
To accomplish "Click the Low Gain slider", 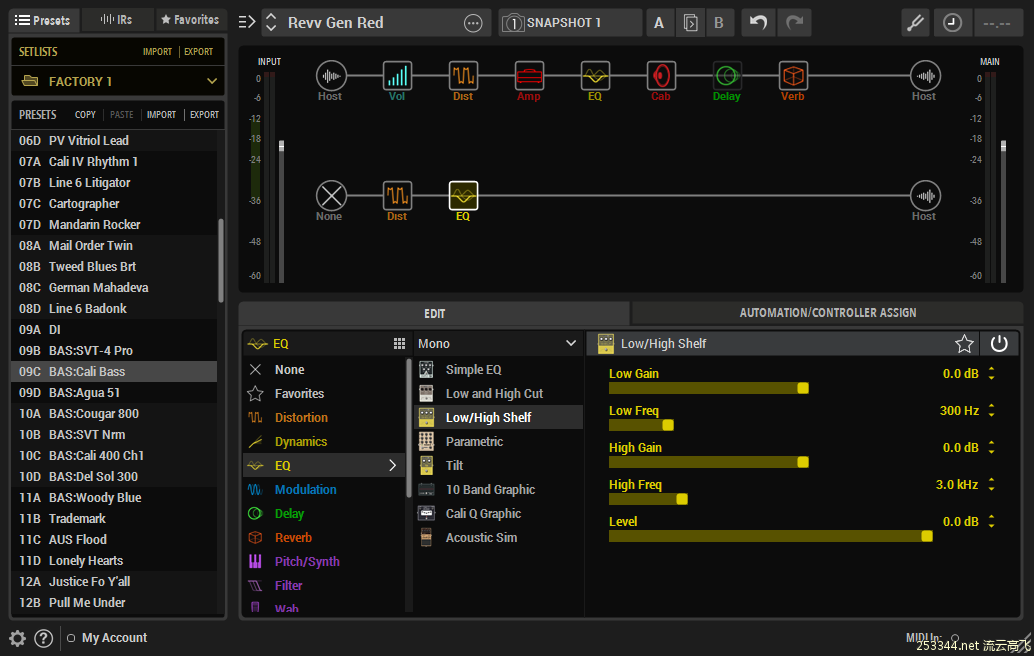I will (x=709, y=388).
